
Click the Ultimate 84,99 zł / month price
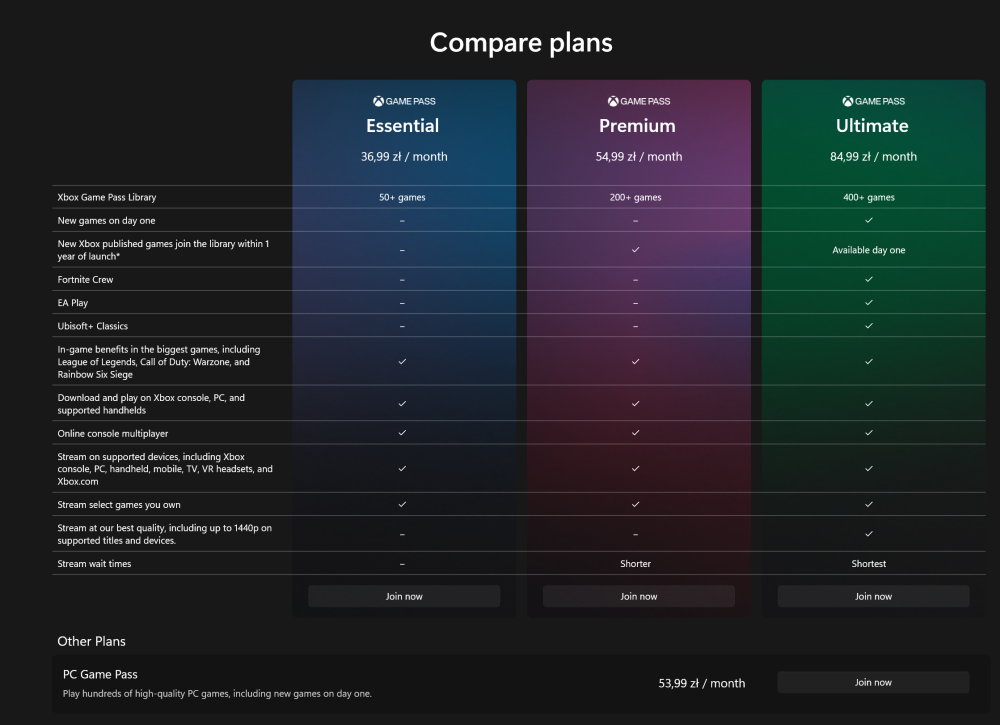873,156
